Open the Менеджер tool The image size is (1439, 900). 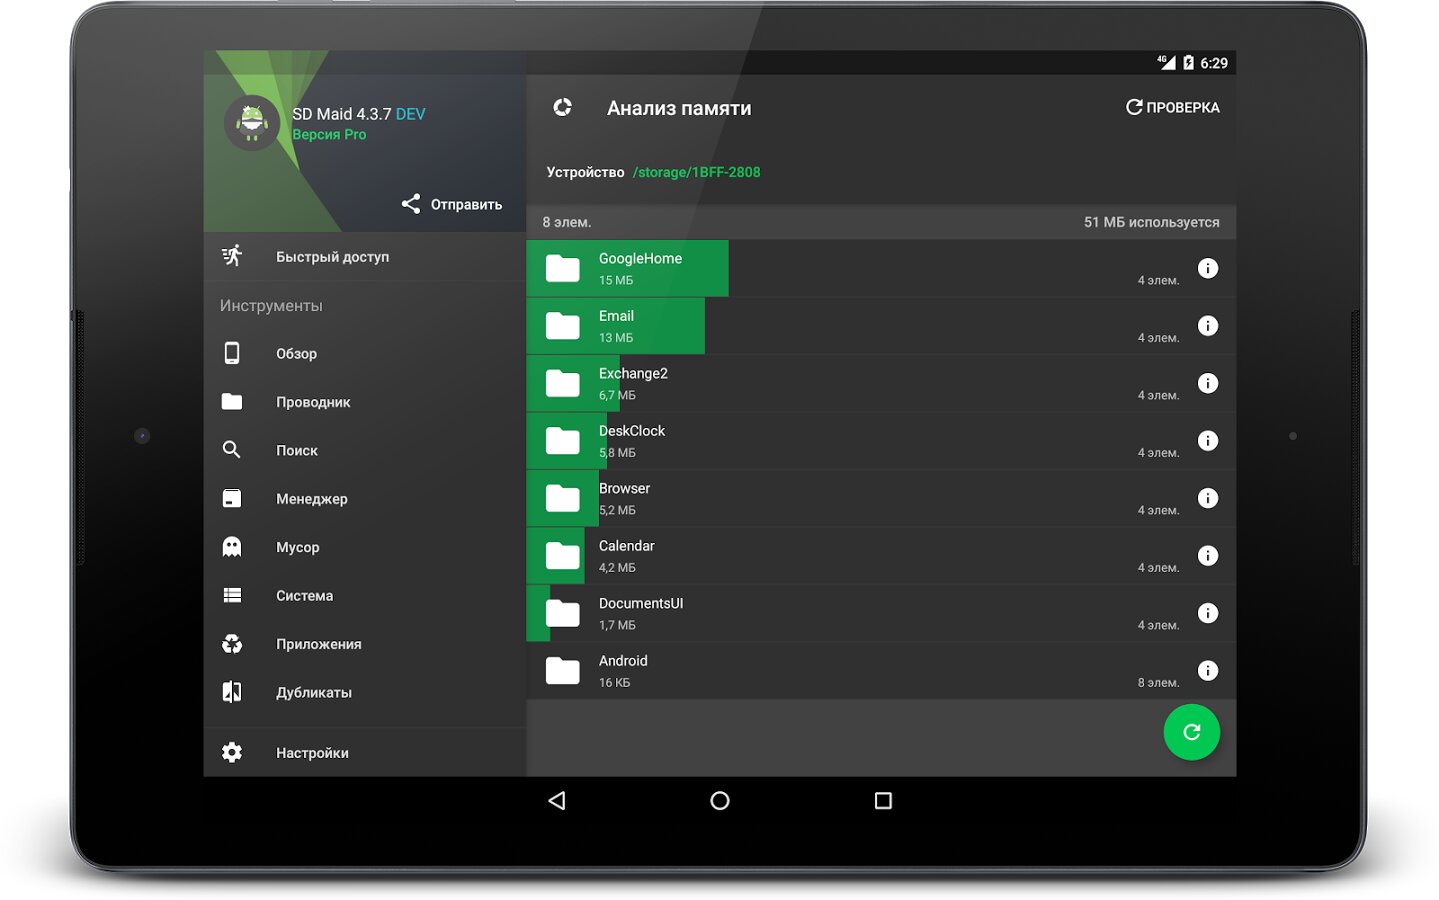pos(365,499)
